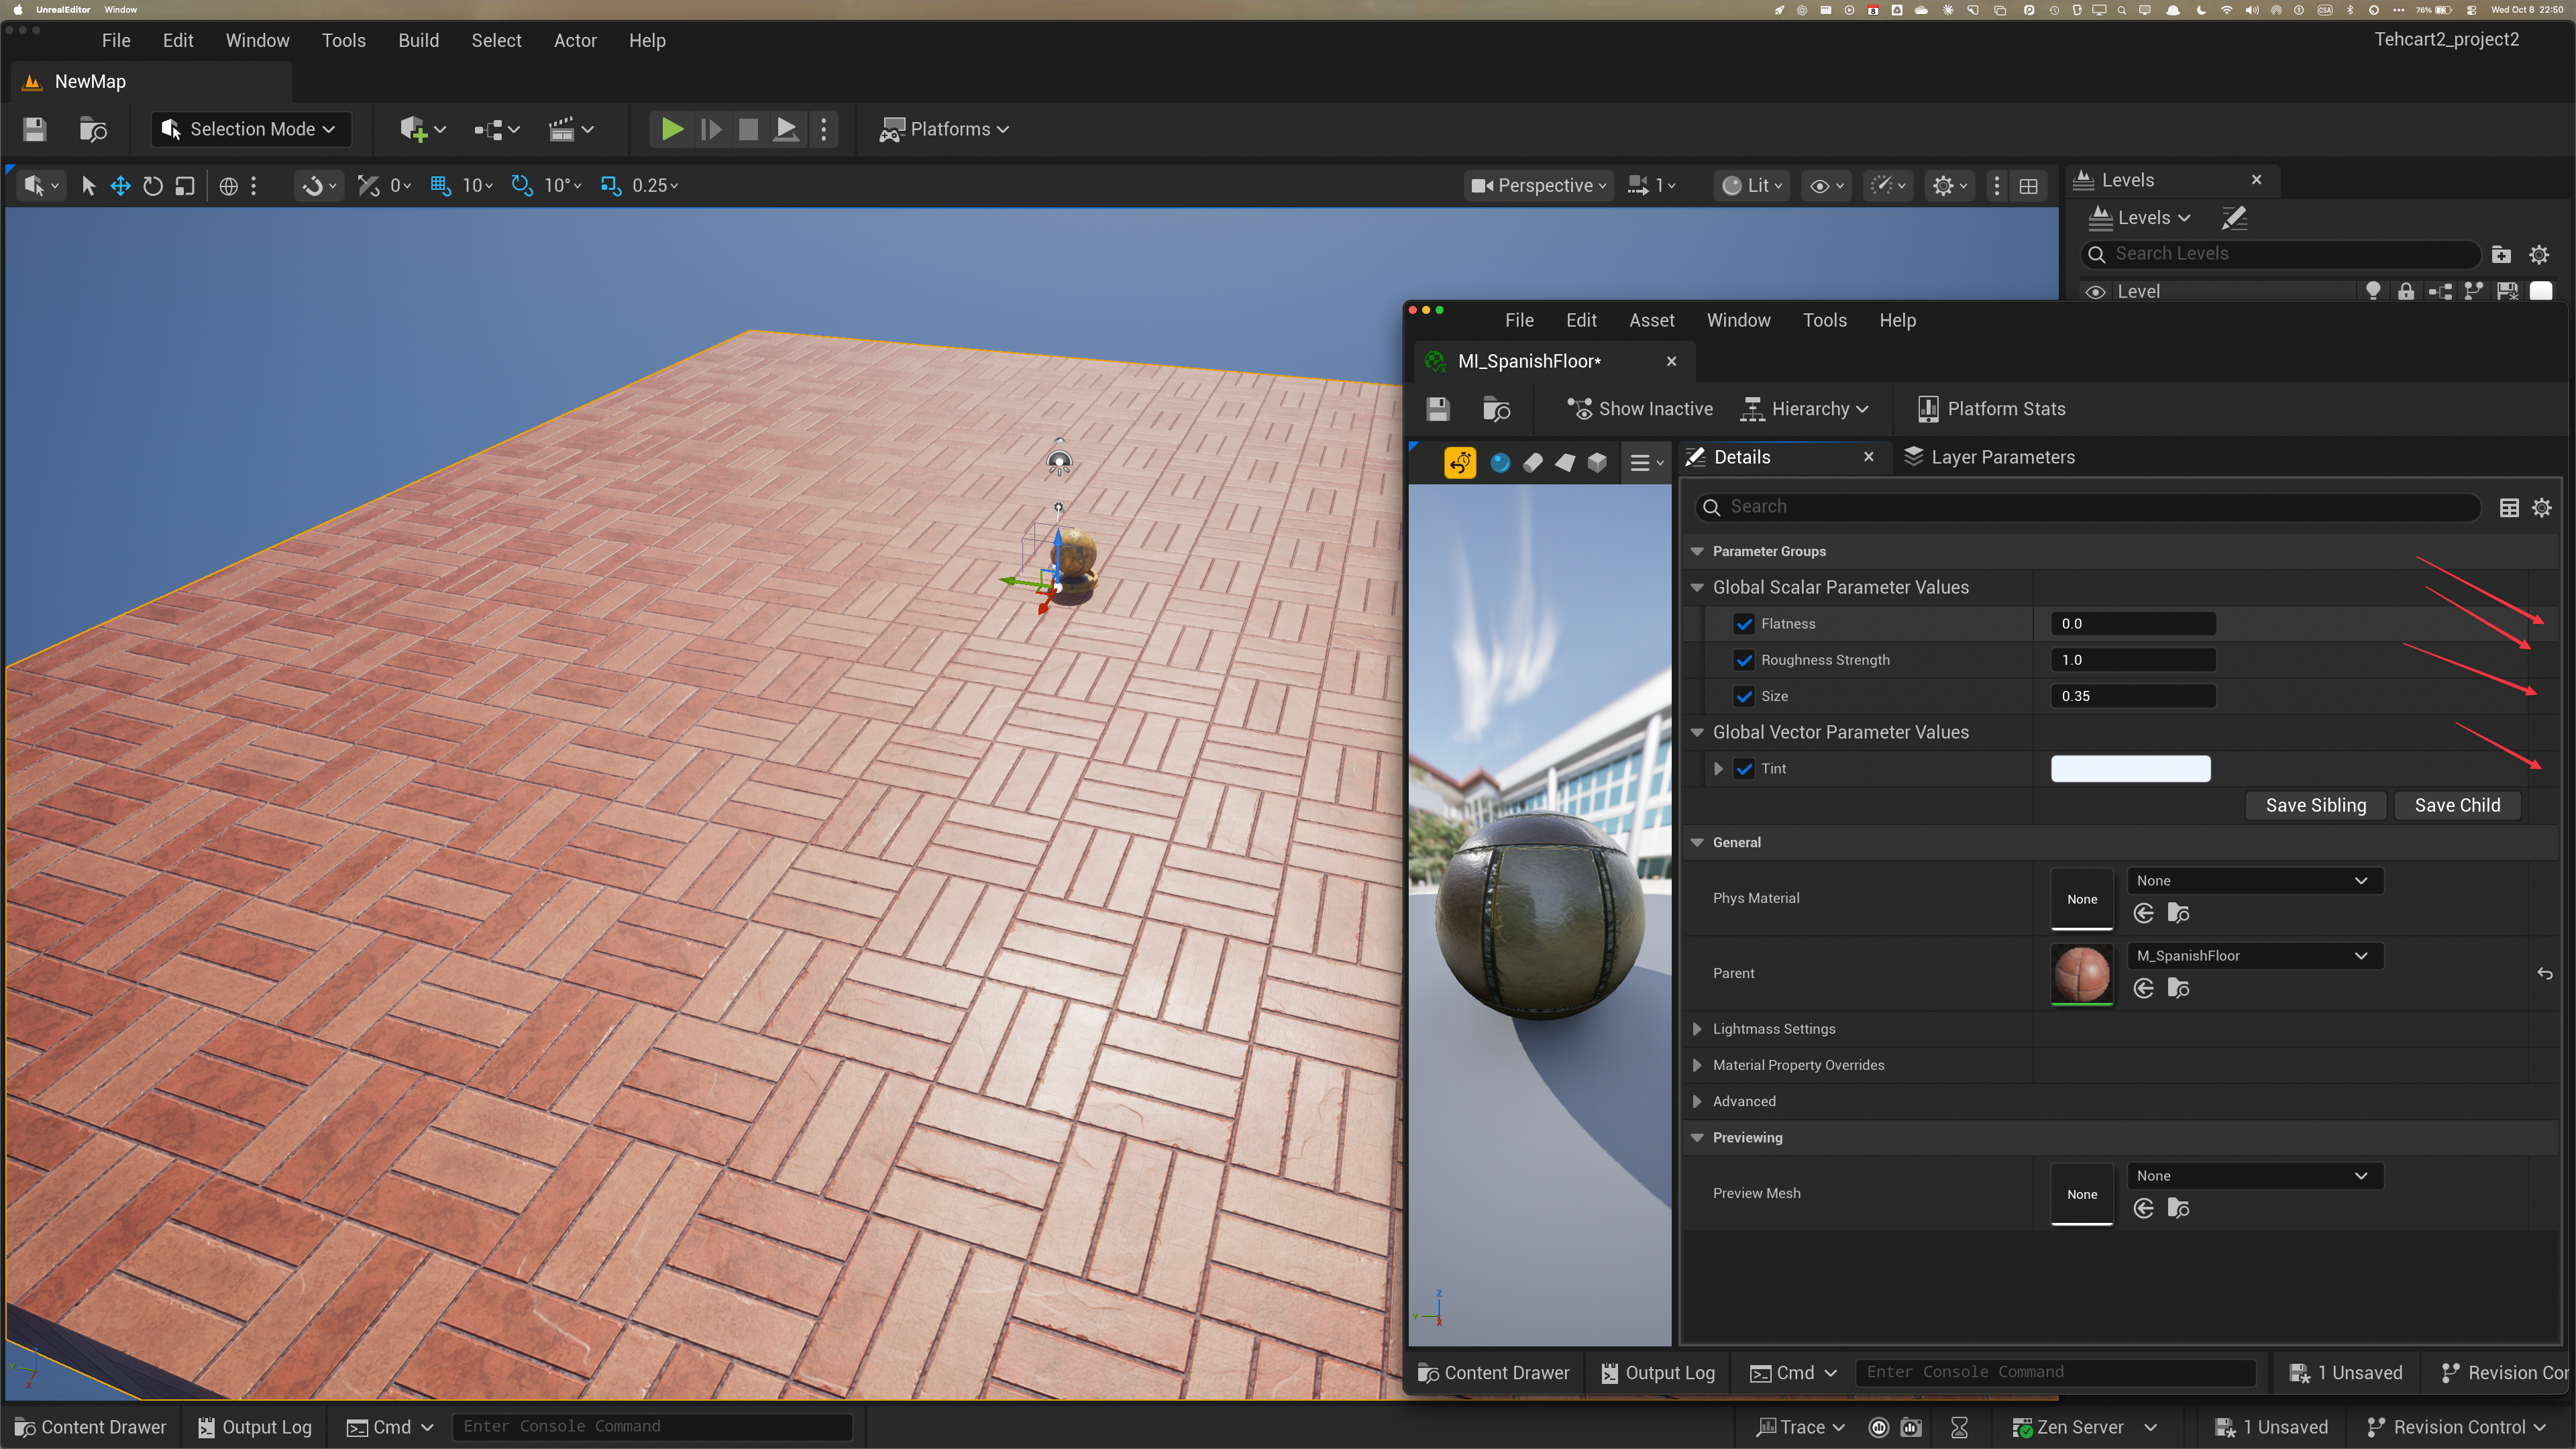This screenshot has width=2576, height=1449.
Task: Open the Actor menu in main editor
Action: pyautogui.click(x=575, y=41)
